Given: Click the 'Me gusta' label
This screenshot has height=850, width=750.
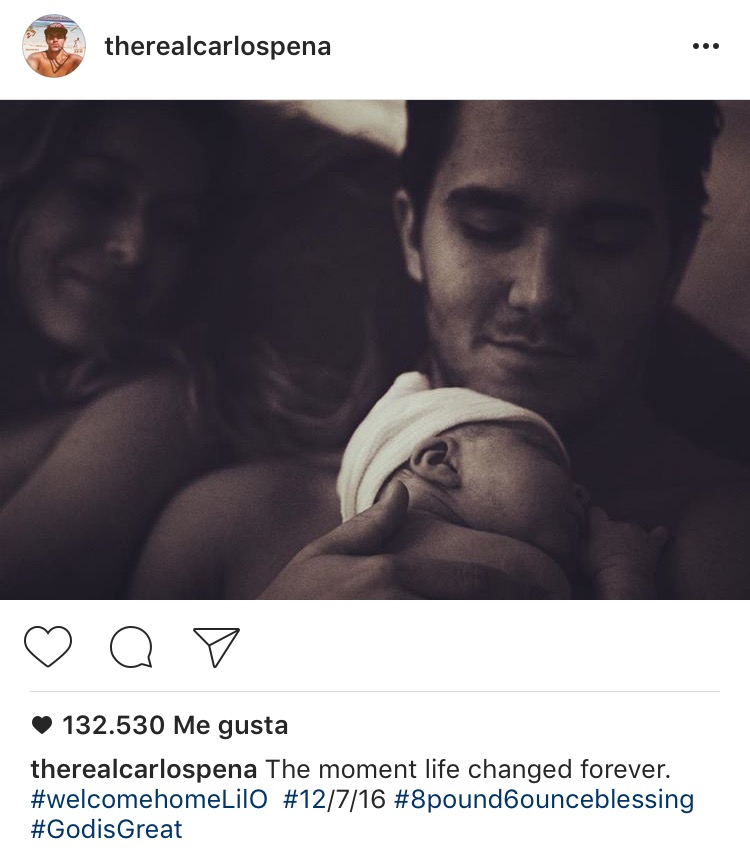Looking at the screenshot, I should pos(230,725).
